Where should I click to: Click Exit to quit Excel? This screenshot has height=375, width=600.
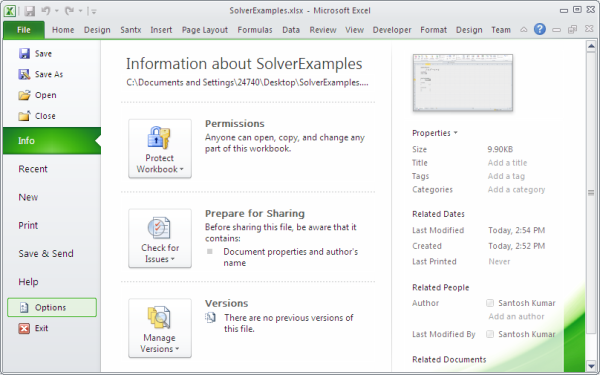(x=34, y=328)
